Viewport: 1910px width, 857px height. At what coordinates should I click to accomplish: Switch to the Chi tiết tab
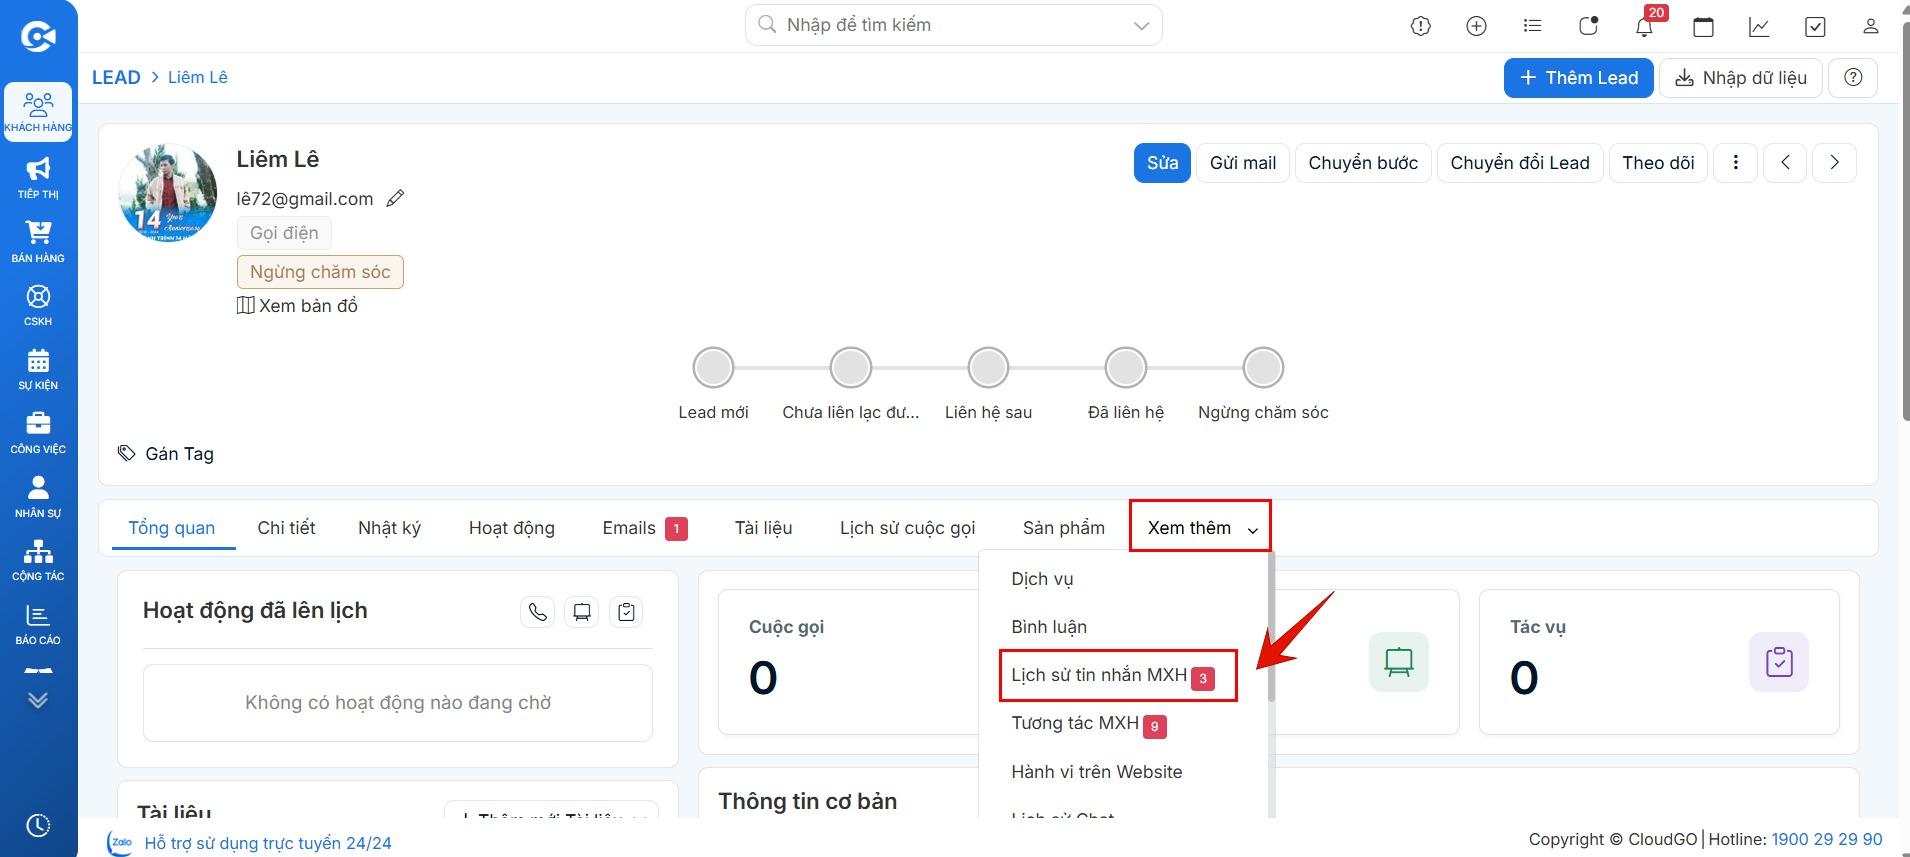pyautogui.click(x=286, y=528)
